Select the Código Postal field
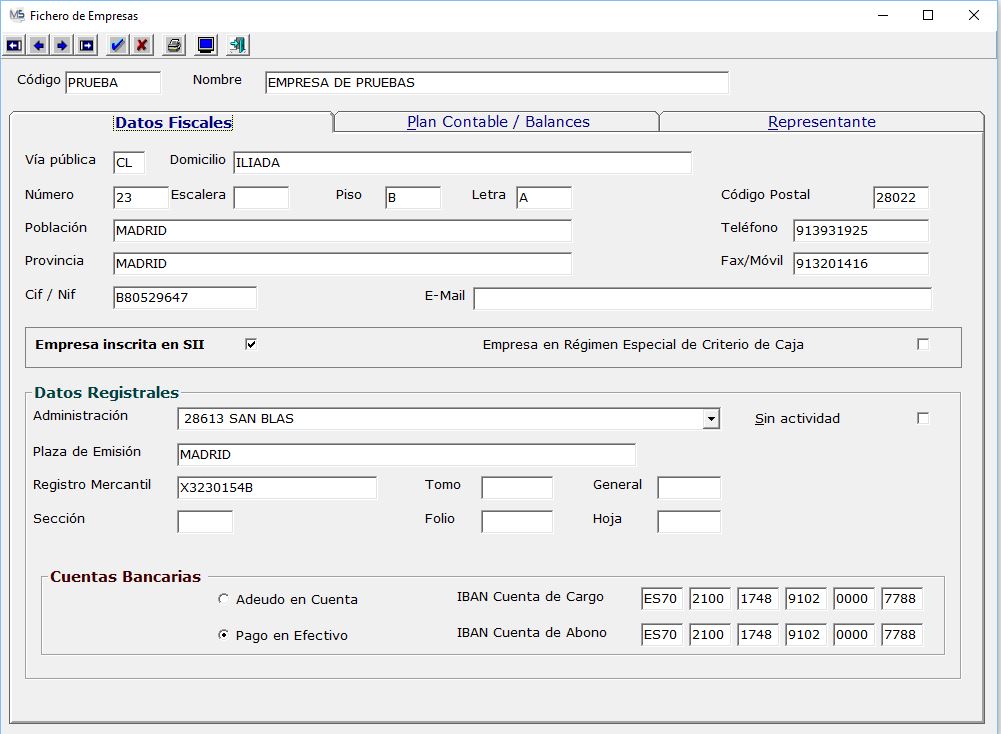 point(901,197)
